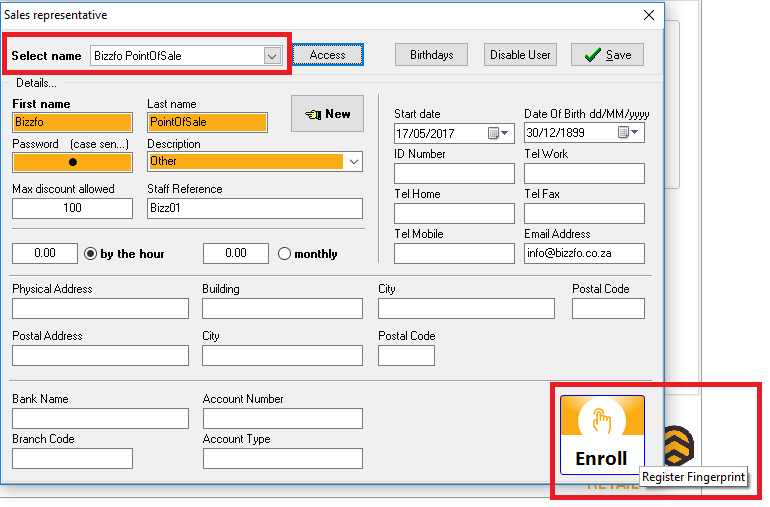Click the New sales representative button
This screenshot has width=770, height=507.
[x=327, y=114]
